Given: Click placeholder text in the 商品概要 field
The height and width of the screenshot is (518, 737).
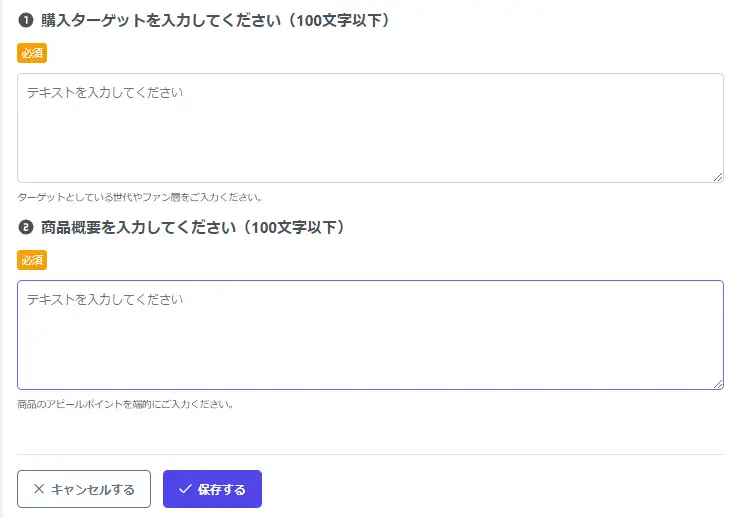Looking at the screenshot, I should [x=105, y=299].
